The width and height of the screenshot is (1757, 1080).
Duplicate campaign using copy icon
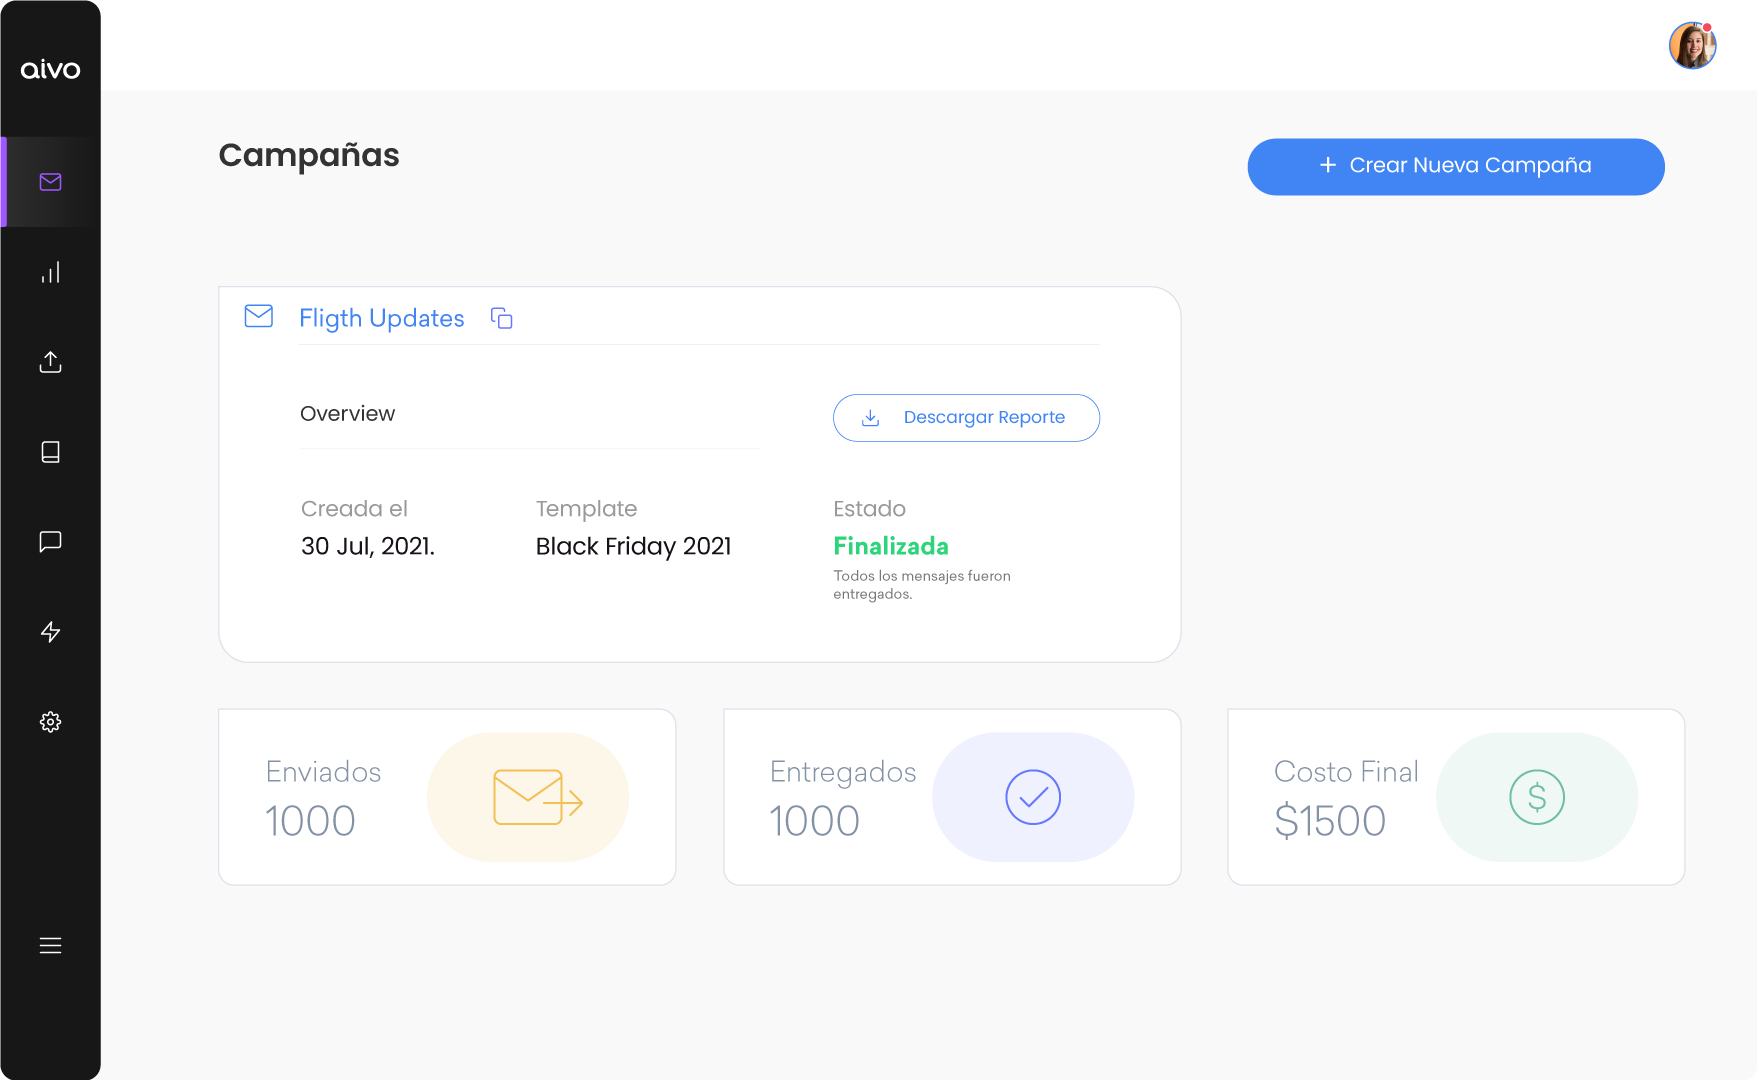tap(502, 319)
